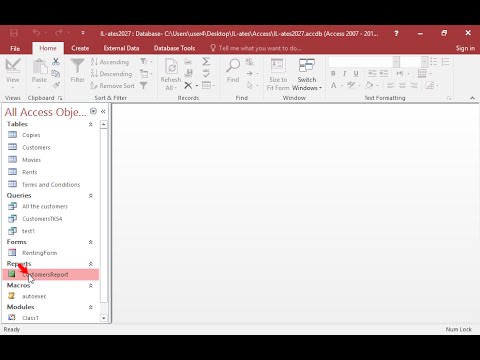
Task: Click the Ascending sort button
Action: [110, 62]
